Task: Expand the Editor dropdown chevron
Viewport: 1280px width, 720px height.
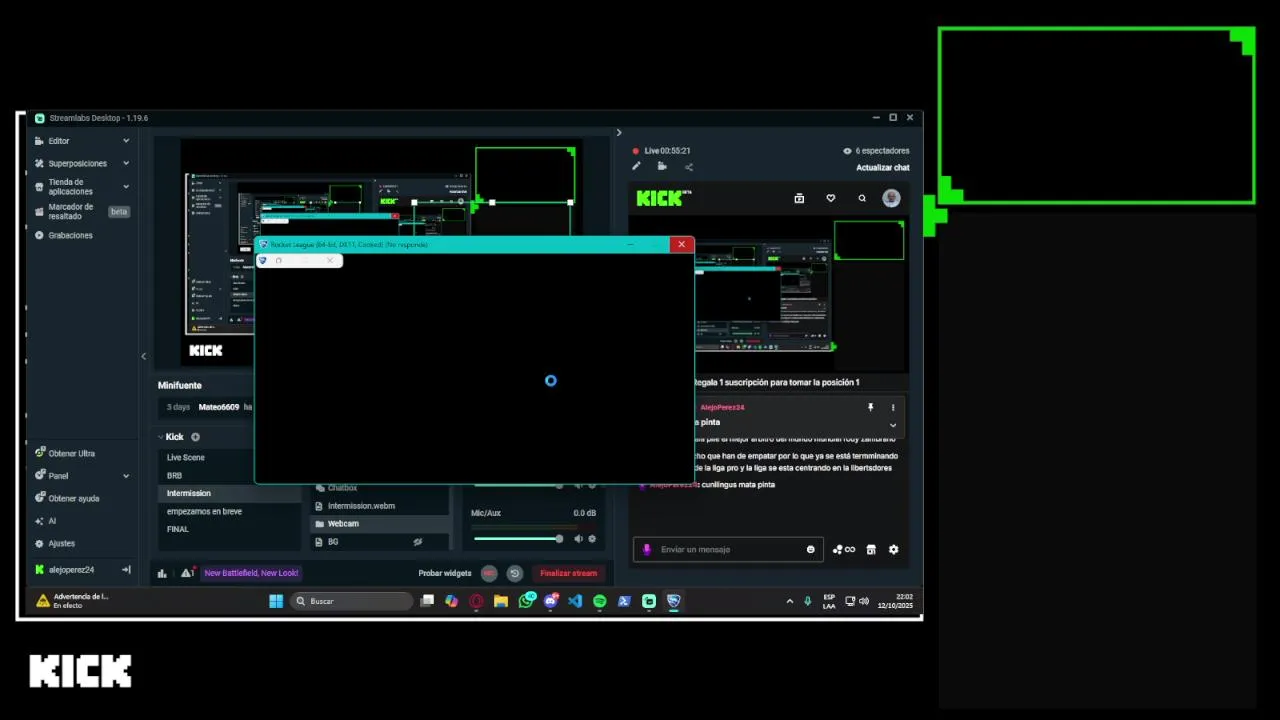Action: pyautogui.click(x=126, y=141)
